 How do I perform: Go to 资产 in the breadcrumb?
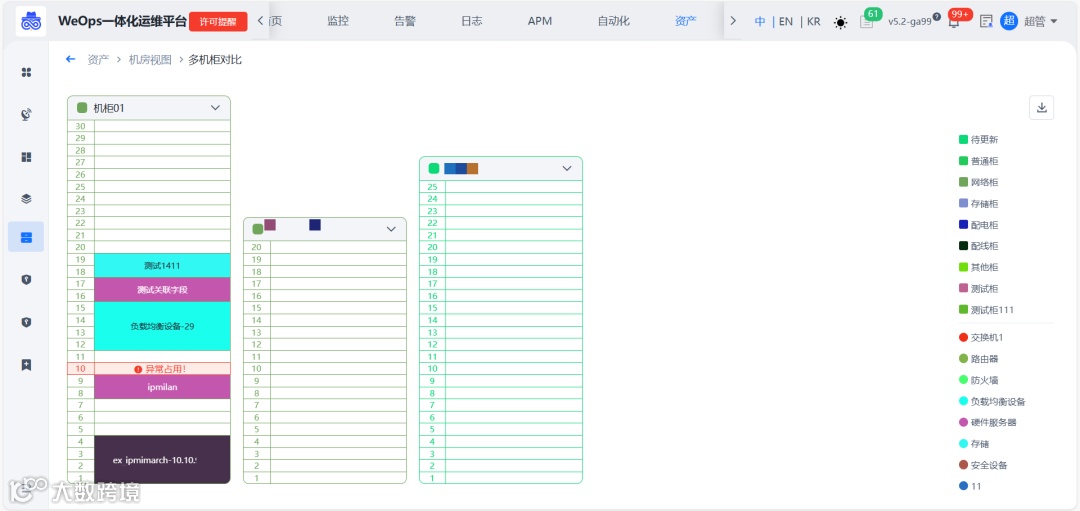[98, 59]
